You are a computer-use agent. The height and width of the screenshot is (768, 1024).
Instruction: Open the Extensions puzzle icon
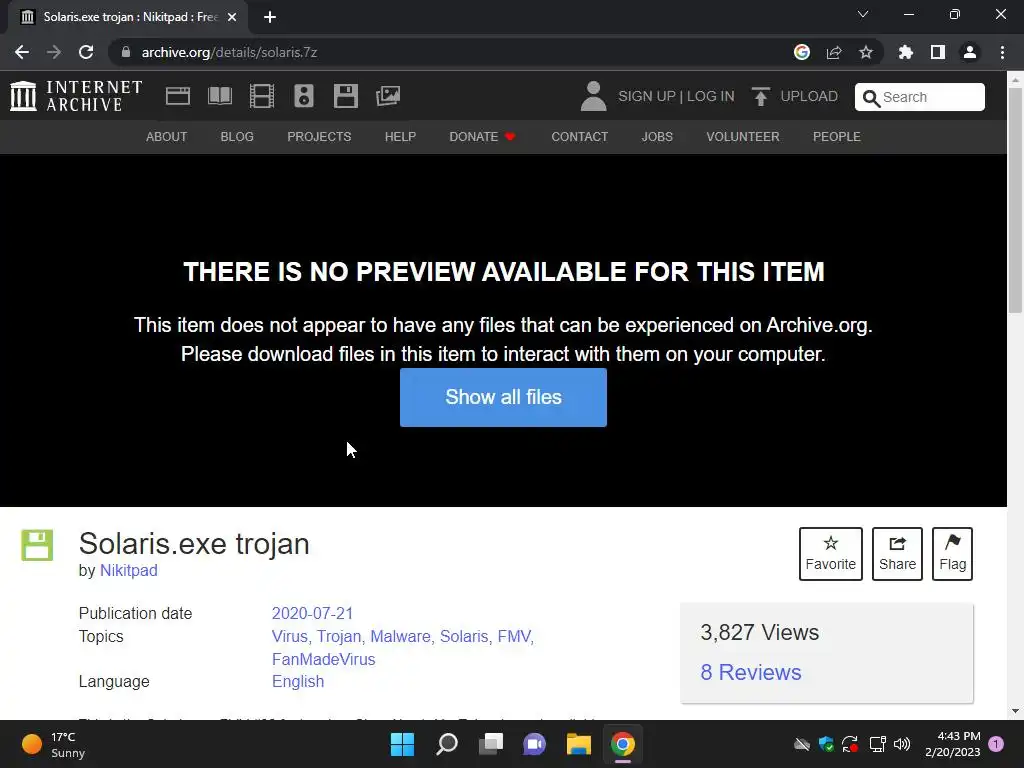[x=906, y=52]
